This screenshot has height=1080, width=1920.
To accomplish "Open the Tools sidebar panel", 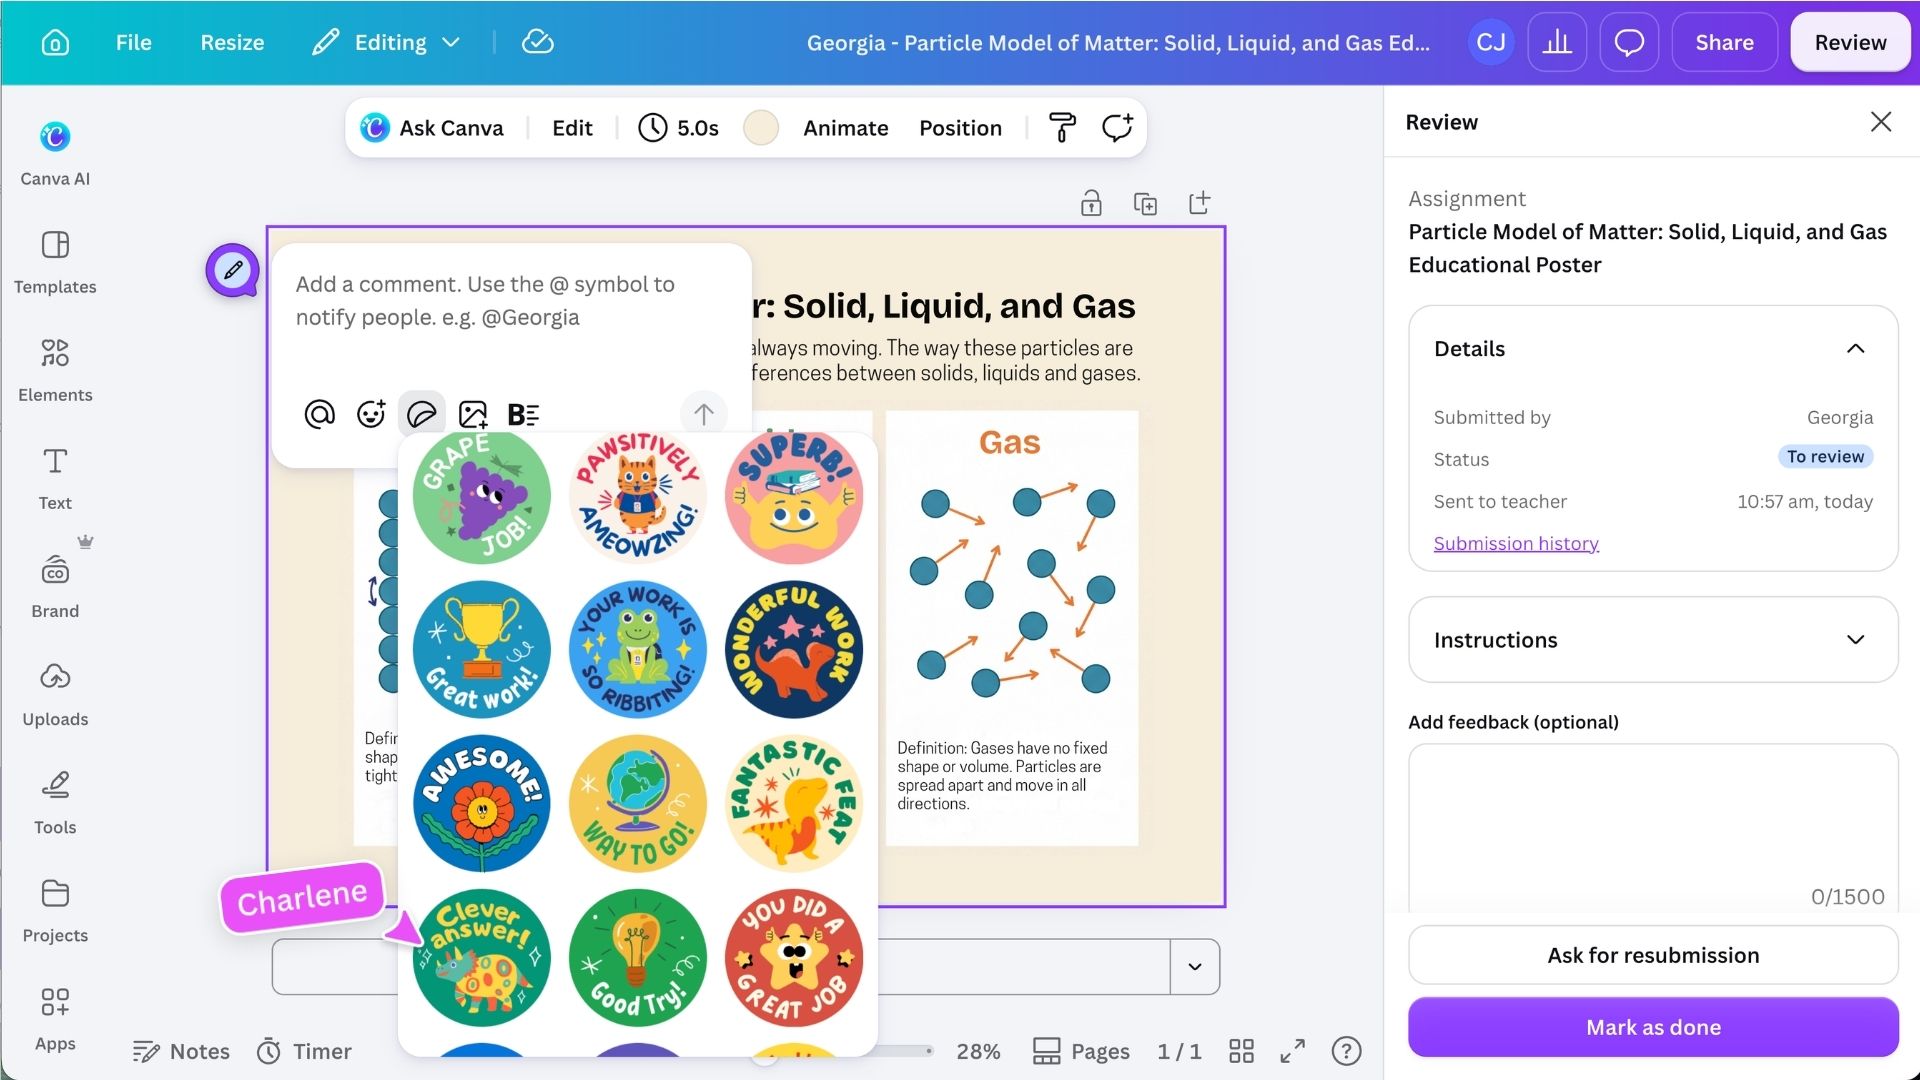I will click(x=55, y=802).
